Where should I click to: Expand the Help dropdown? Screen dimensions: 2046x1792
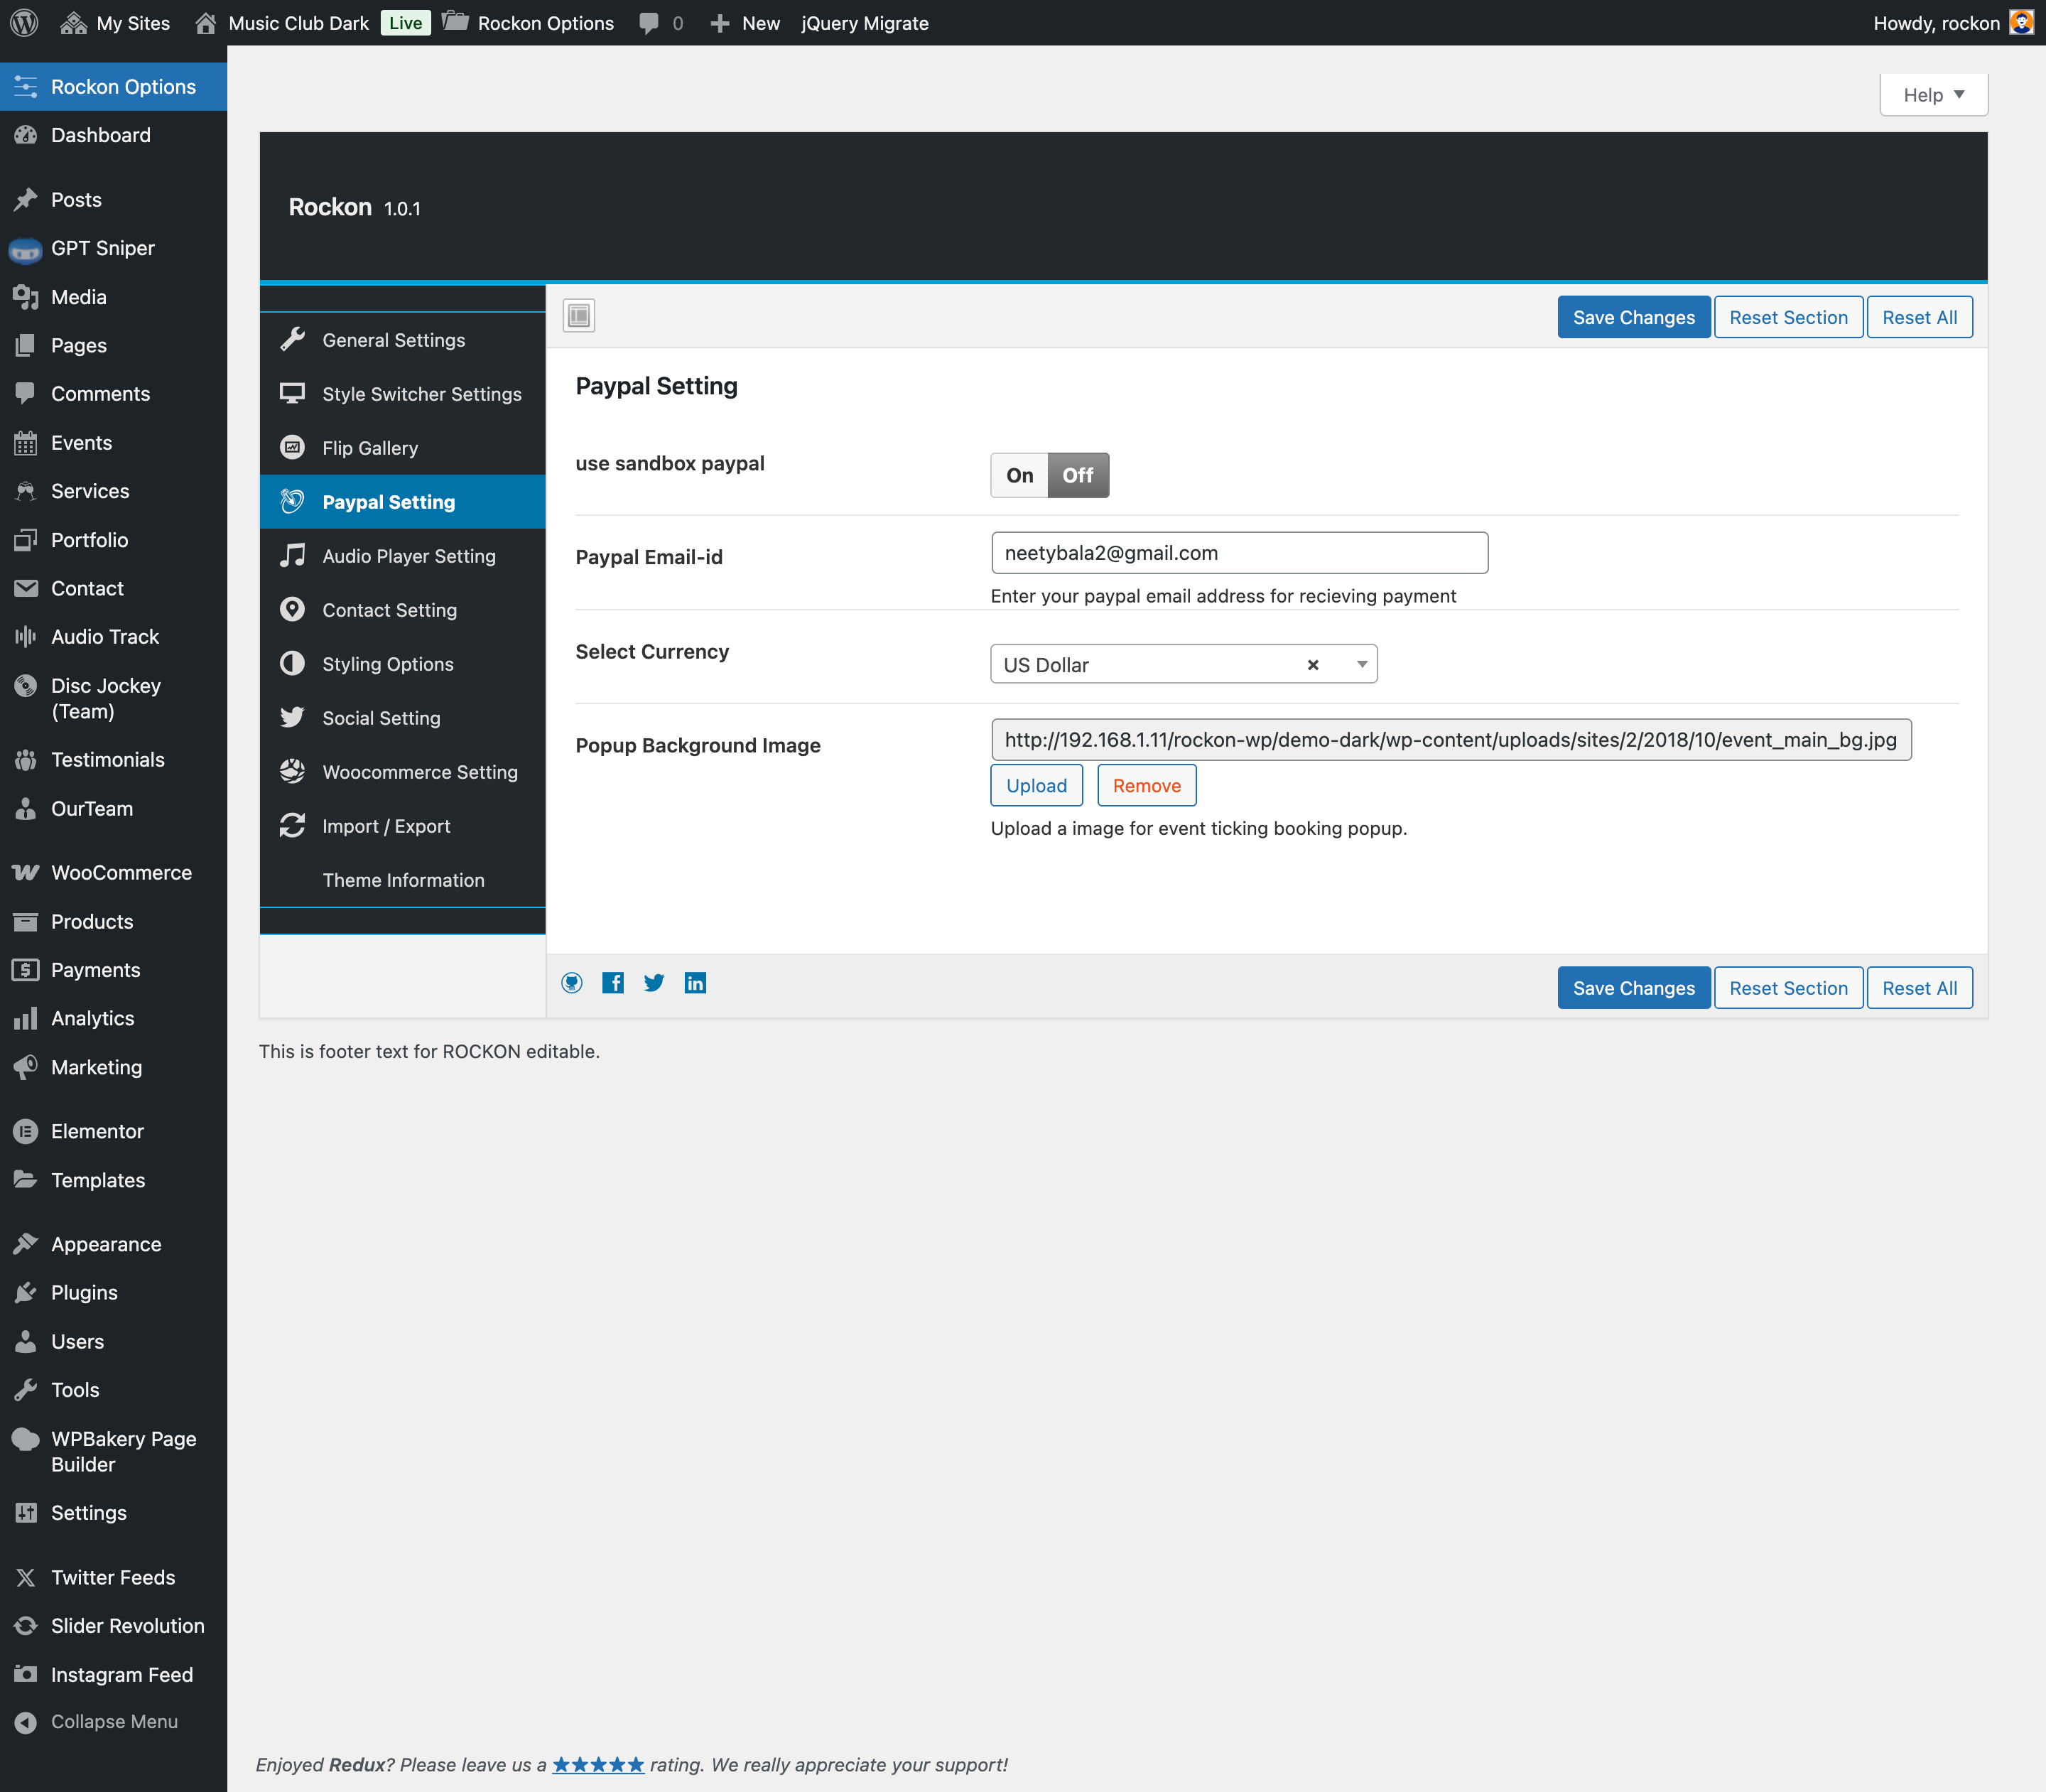coord(1934,95)
